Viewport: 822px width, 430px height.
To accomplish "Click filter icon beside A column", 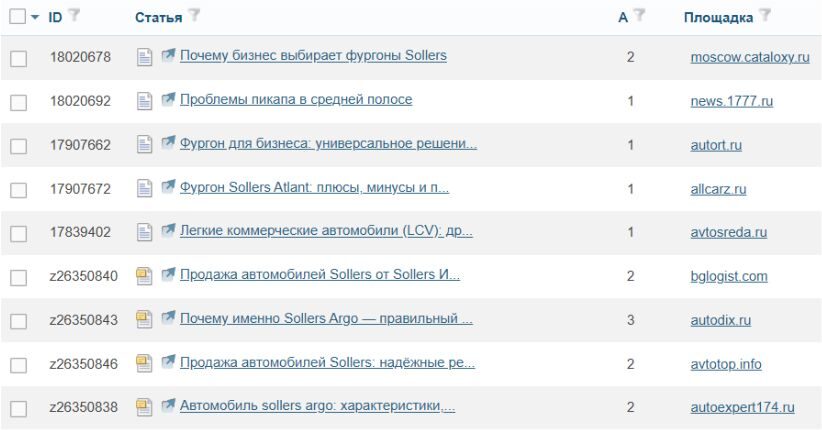I will pyautogui.click(x=639, y=16).
